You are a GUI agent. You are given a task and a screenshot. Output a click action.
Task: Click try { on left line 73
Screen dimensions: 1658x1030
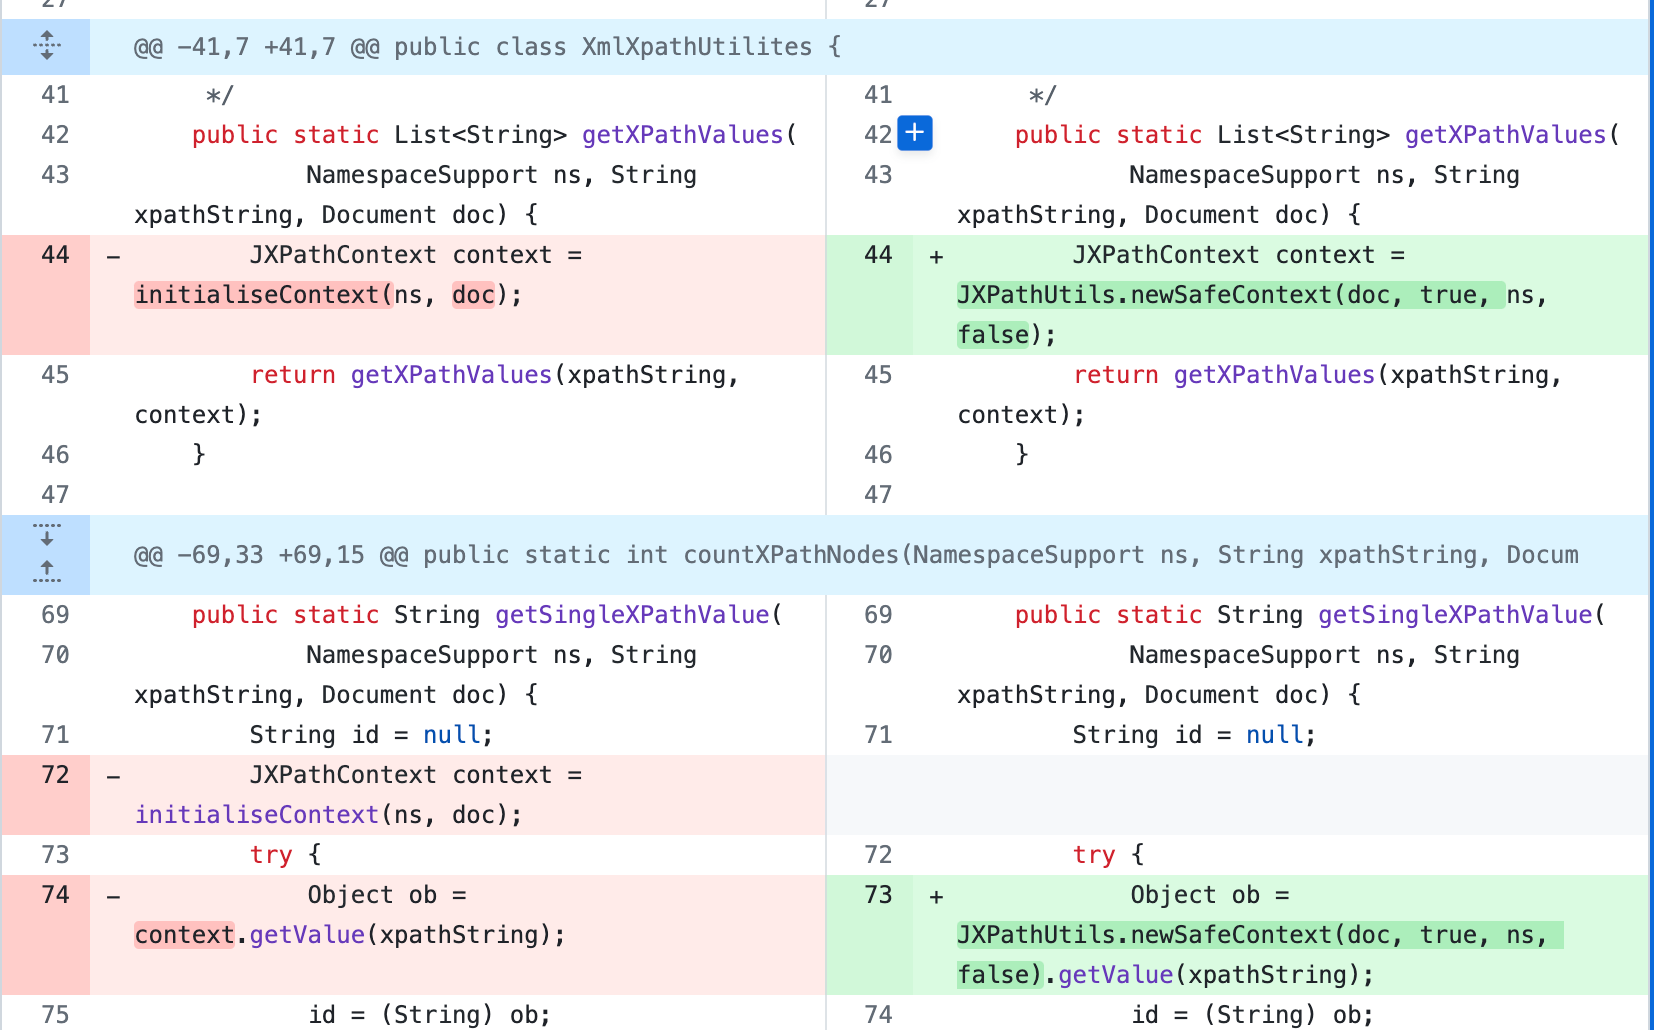point(286,855)
